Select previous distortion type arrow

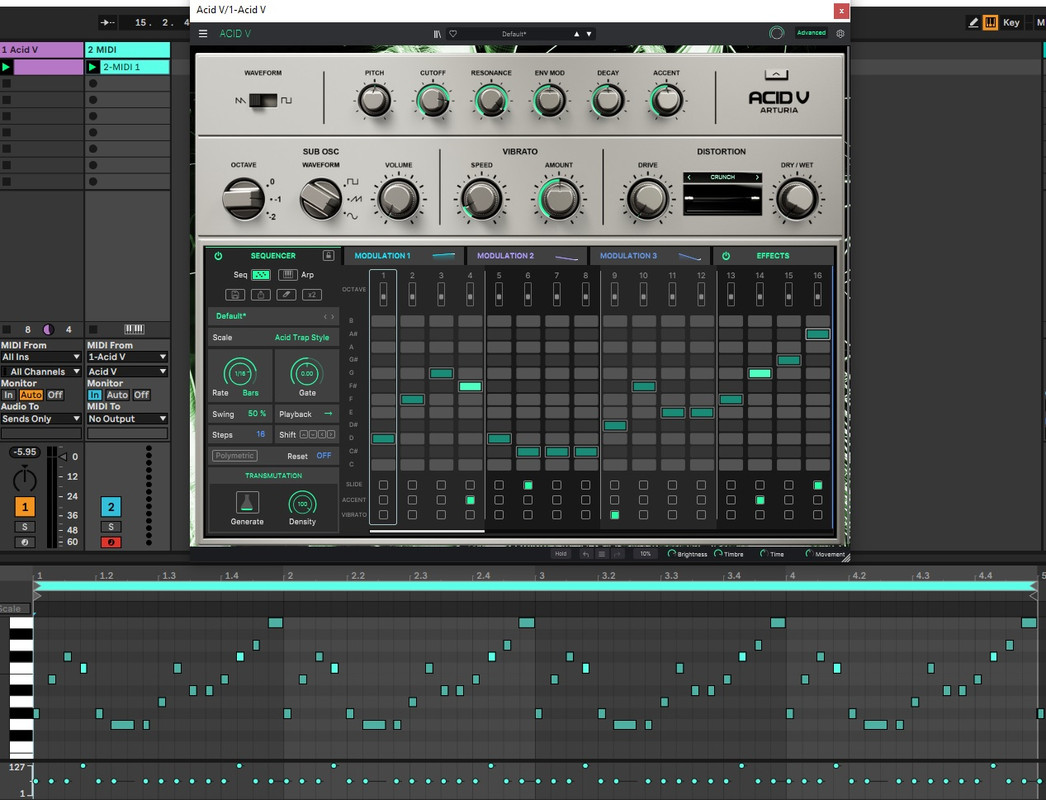point(690,177)
